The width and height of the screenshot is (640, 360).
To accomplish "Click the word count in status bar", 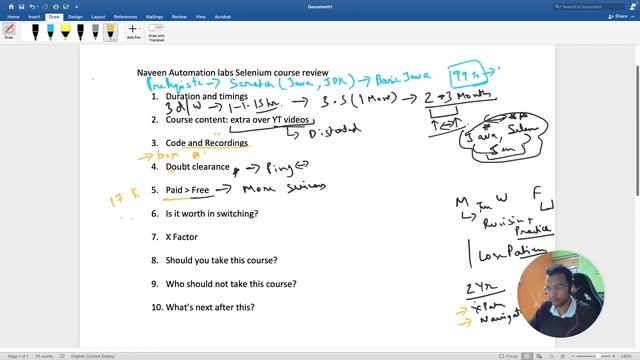I will [x=44, y=356].
